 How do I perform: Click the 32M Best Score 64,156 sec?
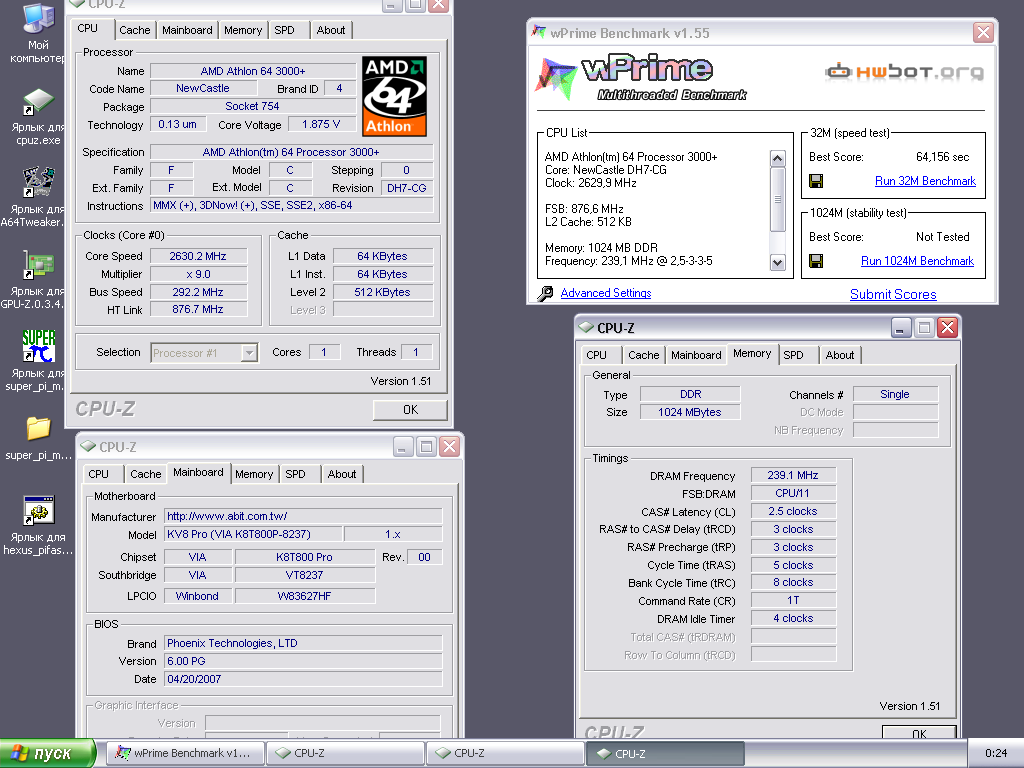tap(942, 157)
